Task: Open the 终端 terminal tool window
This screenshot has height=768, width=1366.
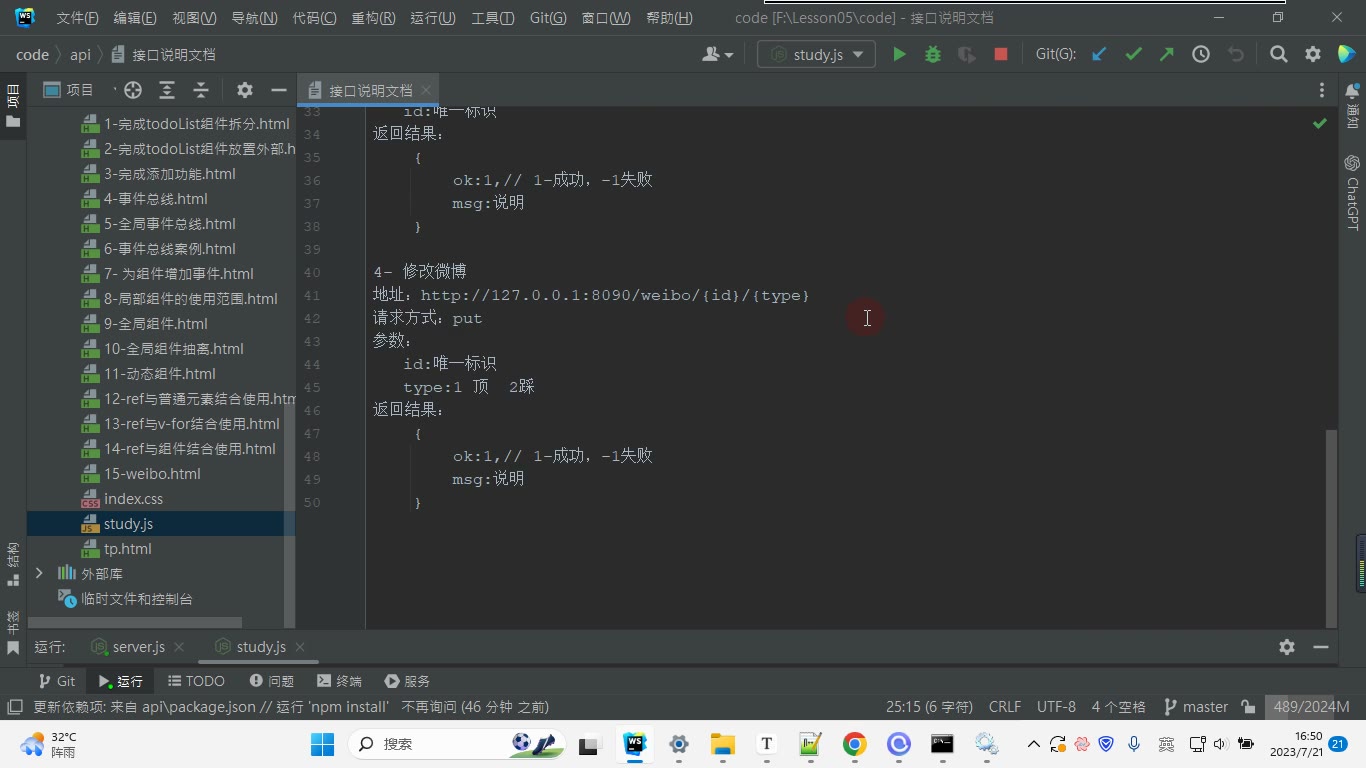Action: pyautogui.click(x=339, y=681)
